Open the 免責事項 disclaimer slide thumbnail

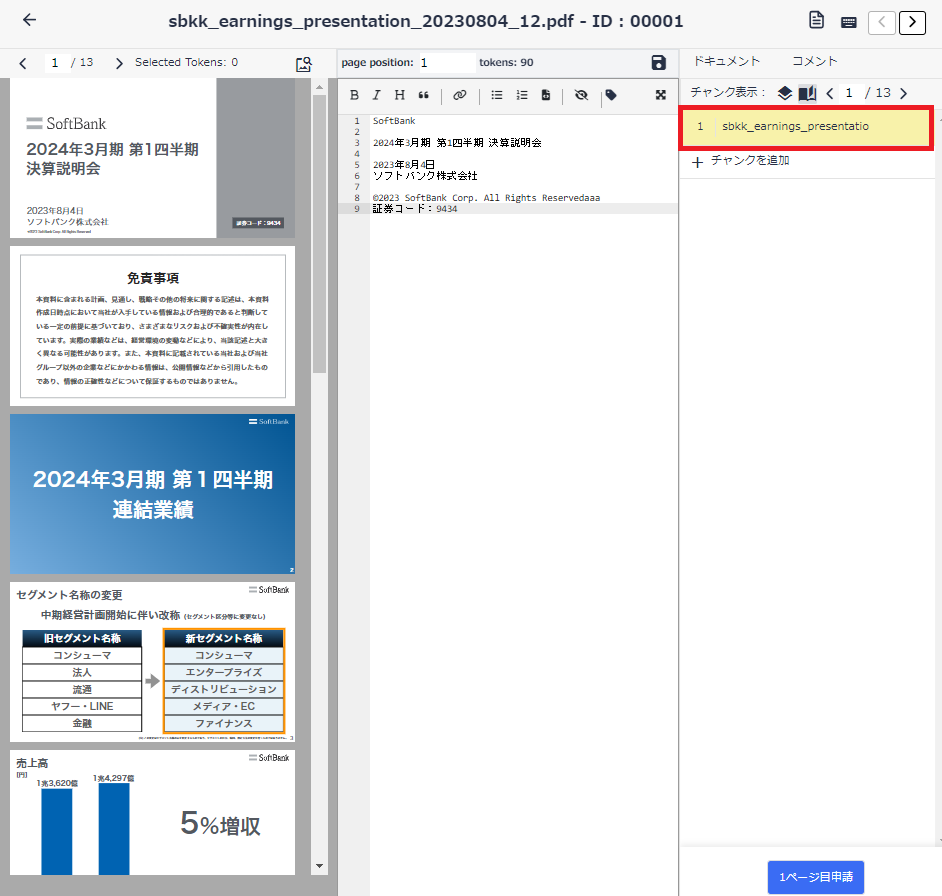tap(153, 326)
